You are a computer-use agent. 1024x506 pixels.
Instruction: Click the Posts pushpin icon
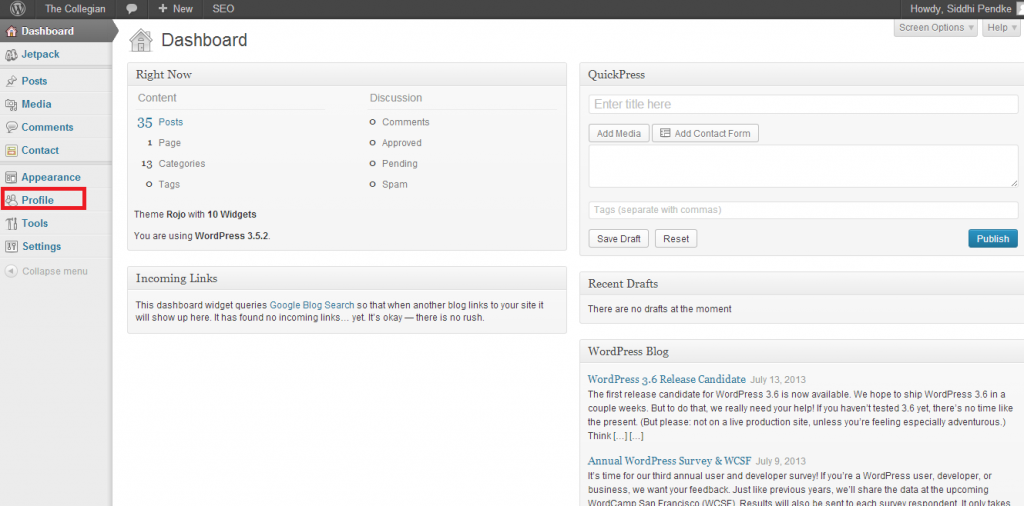pyautogui.click(x=11, y=82)
